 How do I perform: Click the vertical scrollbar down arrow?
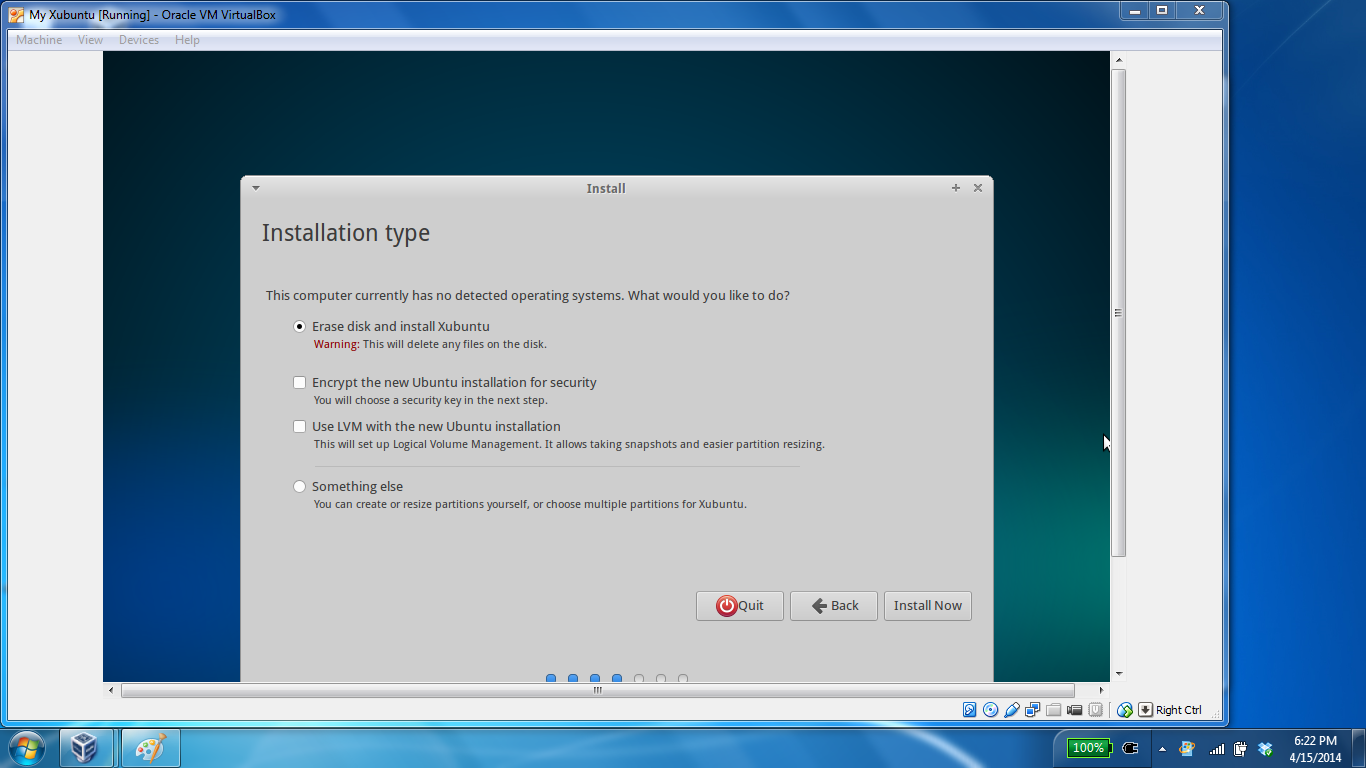coord(1119,674)
